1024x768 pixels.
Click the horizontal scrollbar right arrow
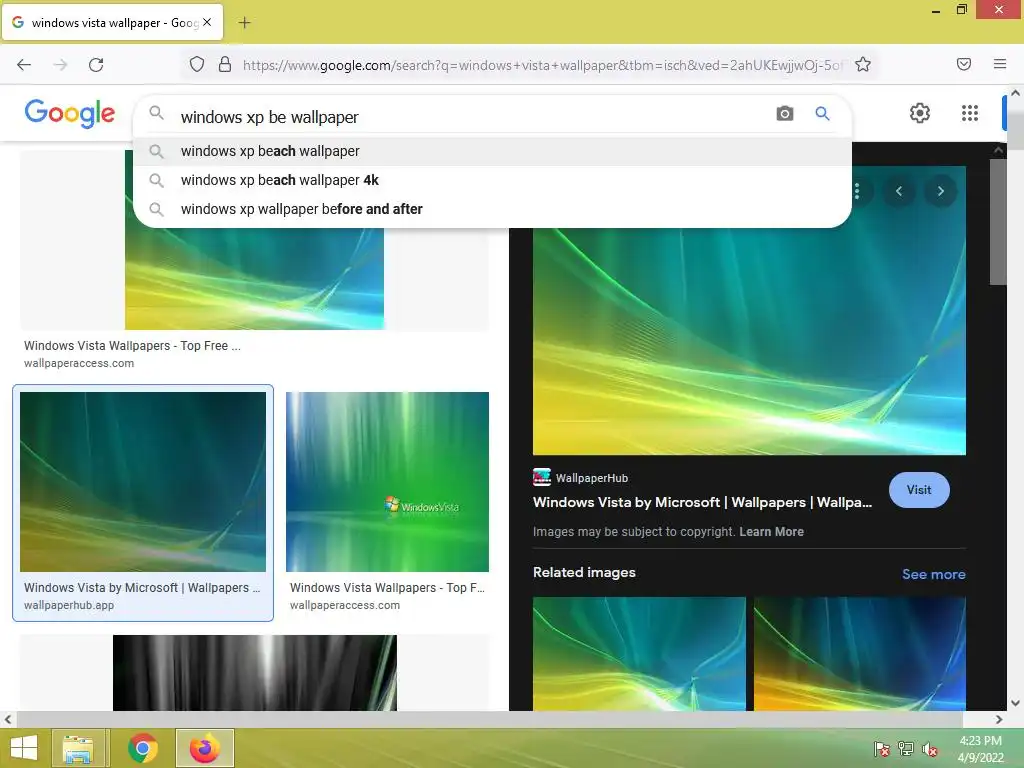pyautogui.click(x=999, y=719)
